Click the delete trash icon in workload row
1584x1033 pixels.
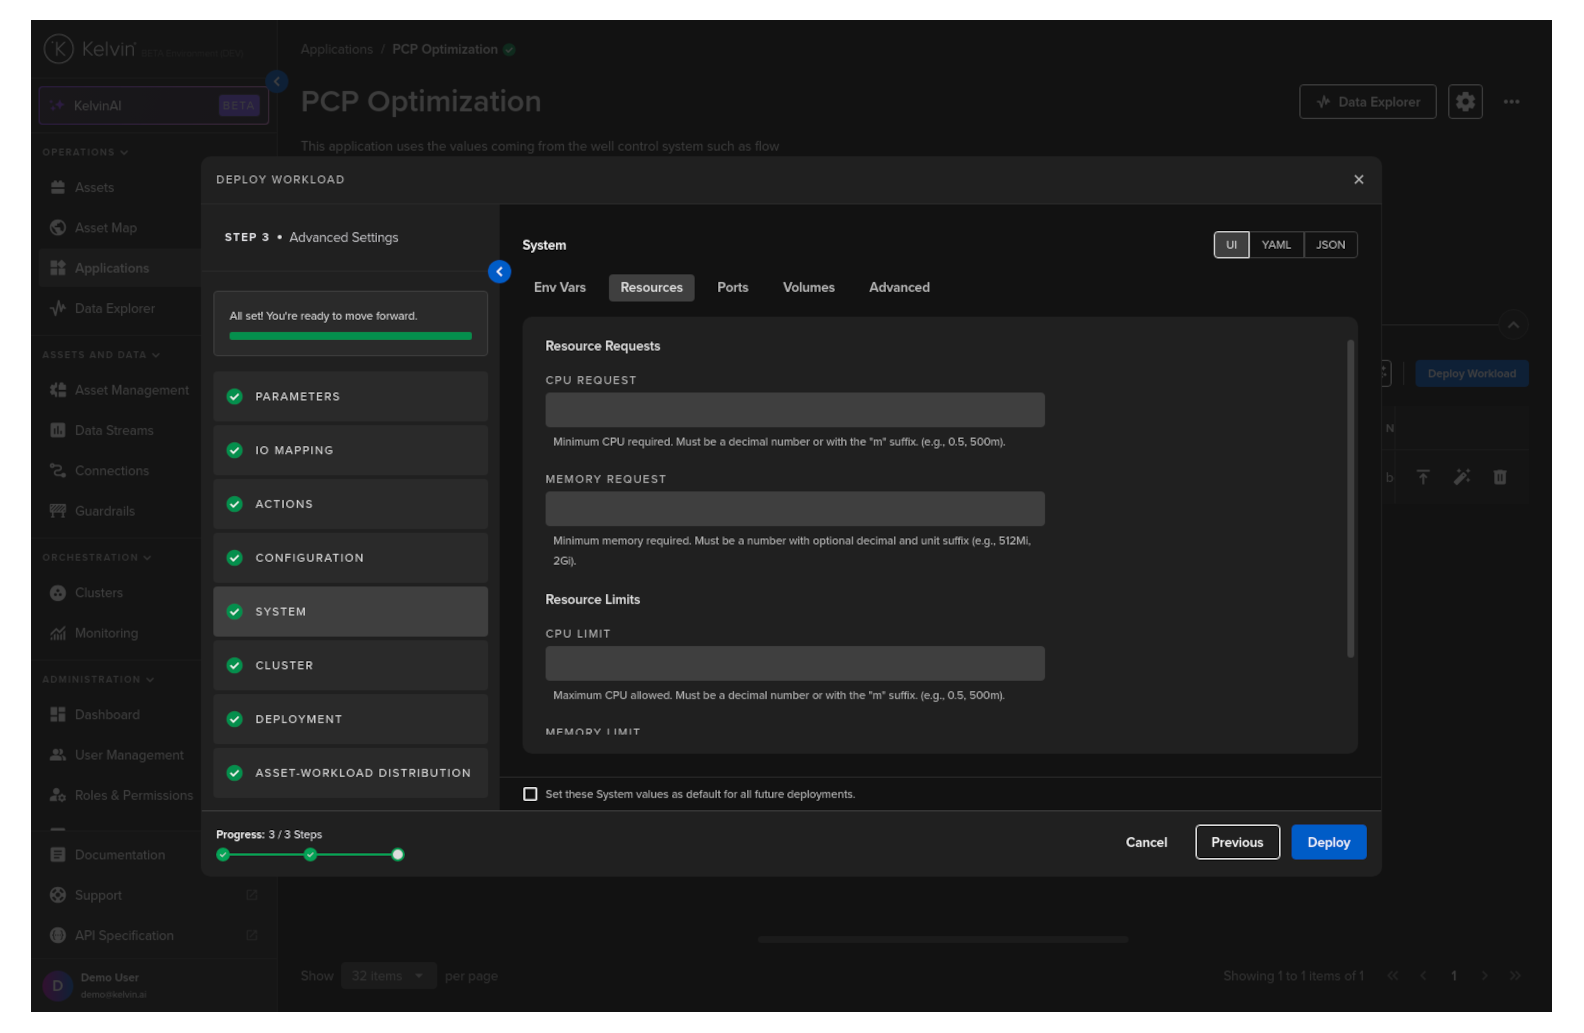pyautogui.click(x=1499, y=478)
